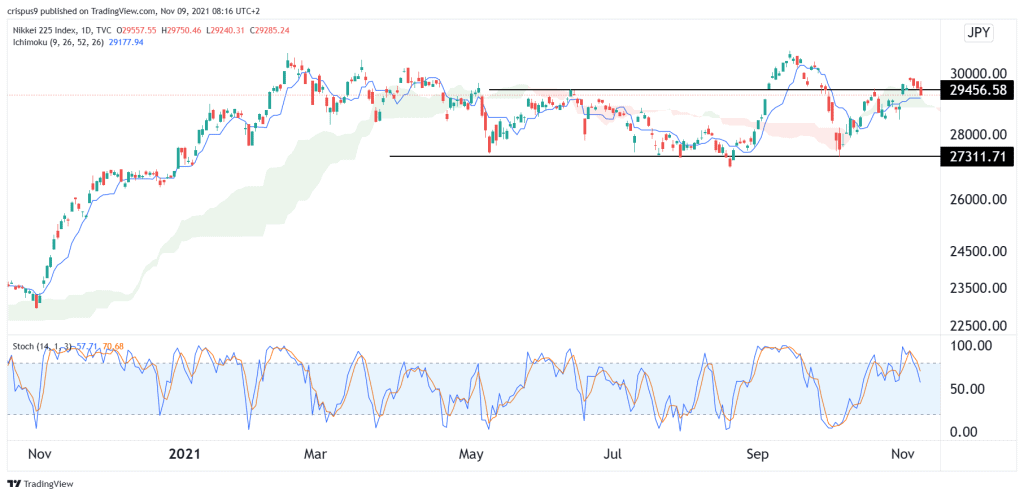1024x496 pixels.
Task: Click the Ichimoku (9, 26, 52, 26) indicator label
Action: [x=57, y=42]
